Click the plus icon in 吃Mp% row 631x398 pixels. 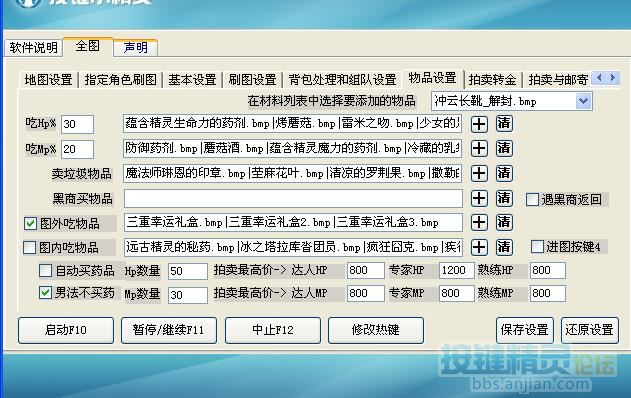[479, 148]
